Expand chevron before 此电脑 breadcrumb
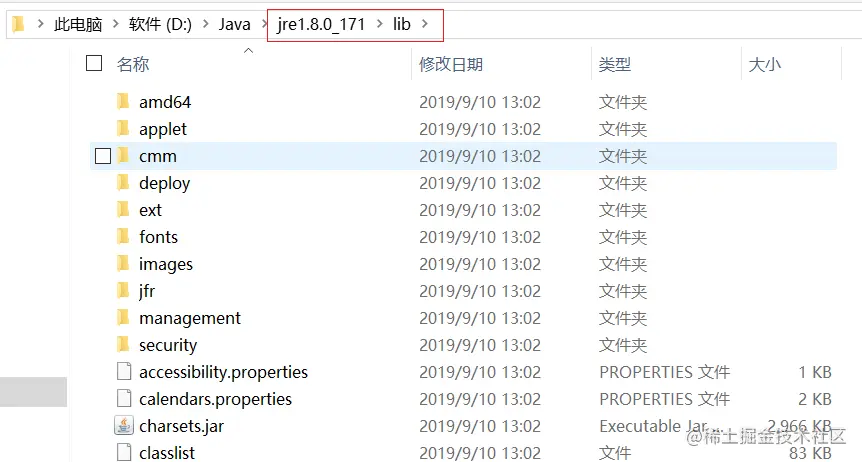This screenshot has height=462, width=862. click(x=40, y=24)
